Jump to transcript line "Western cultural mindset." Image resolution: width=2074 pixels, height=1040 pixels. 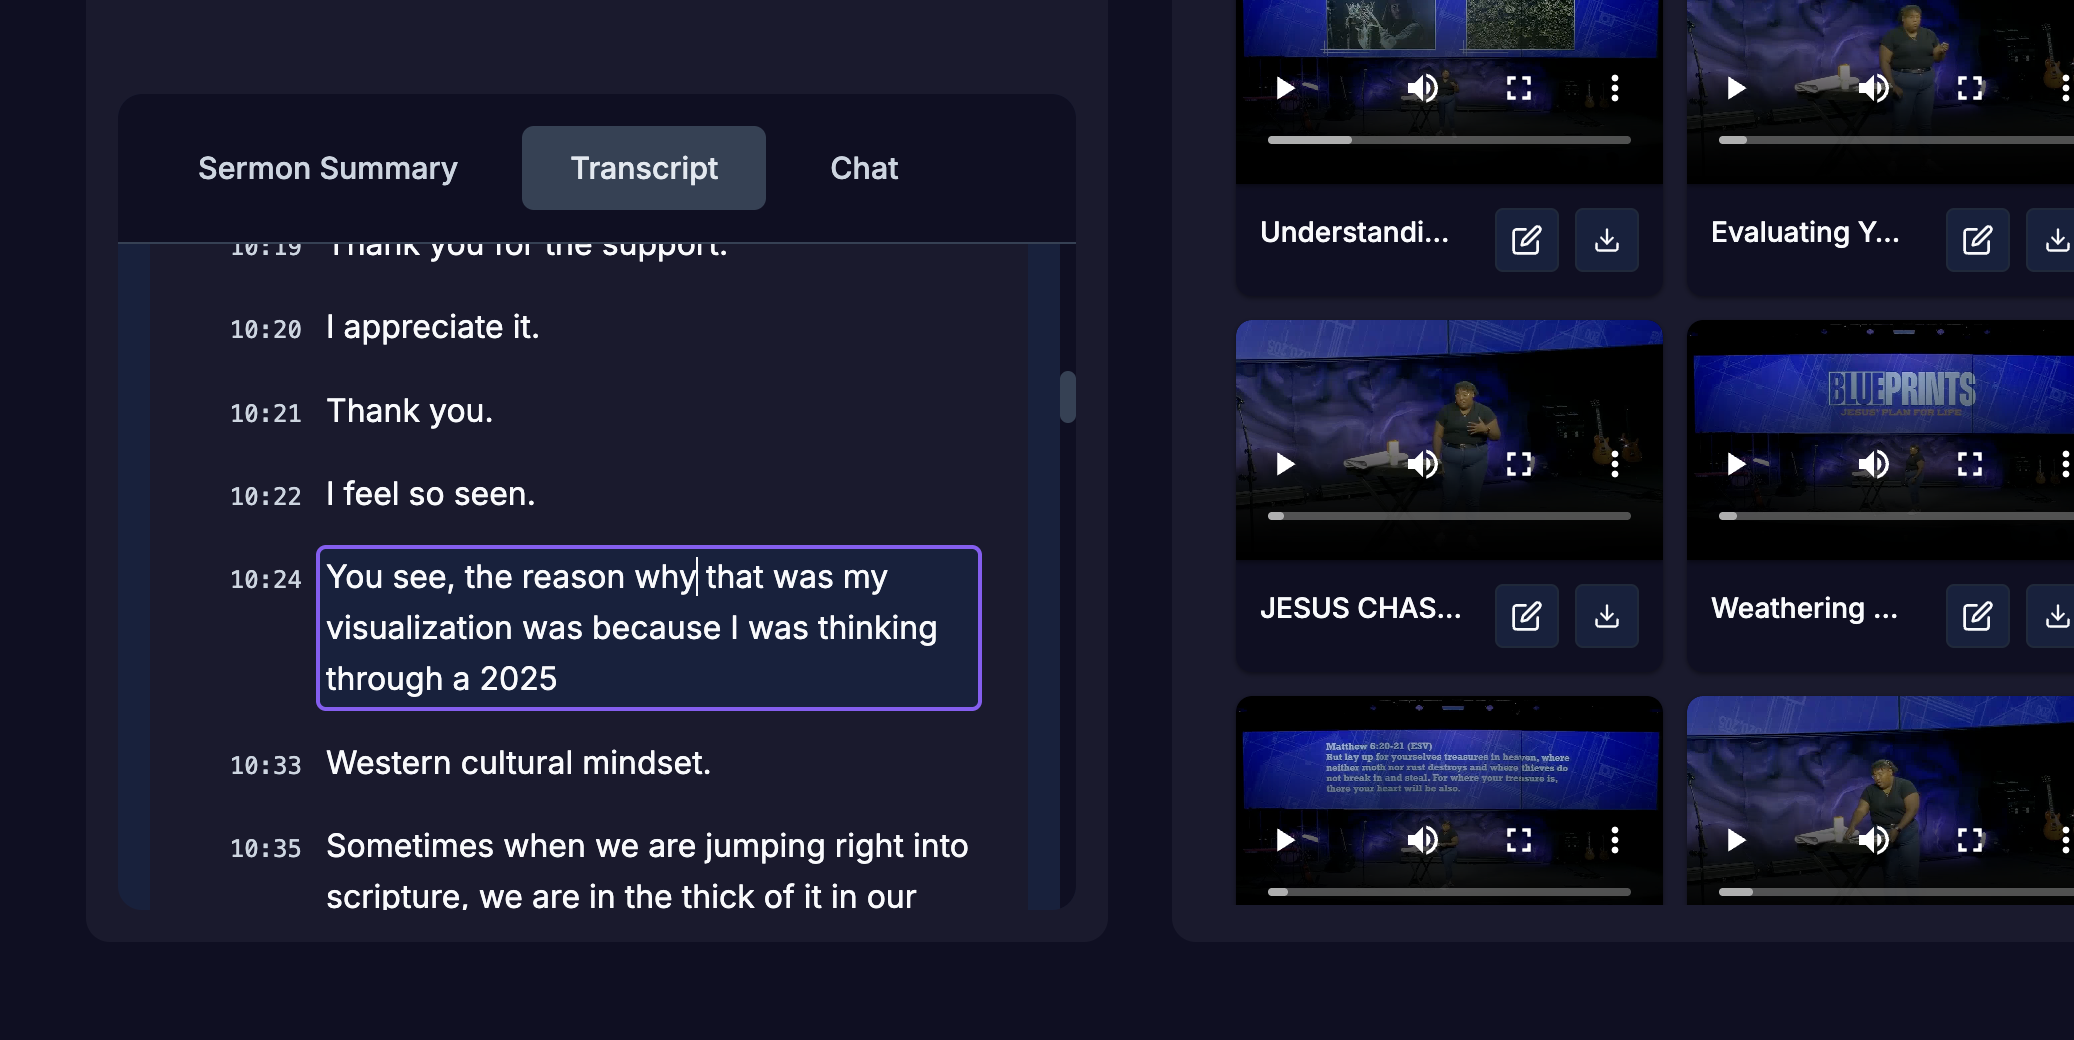point(518,763)
